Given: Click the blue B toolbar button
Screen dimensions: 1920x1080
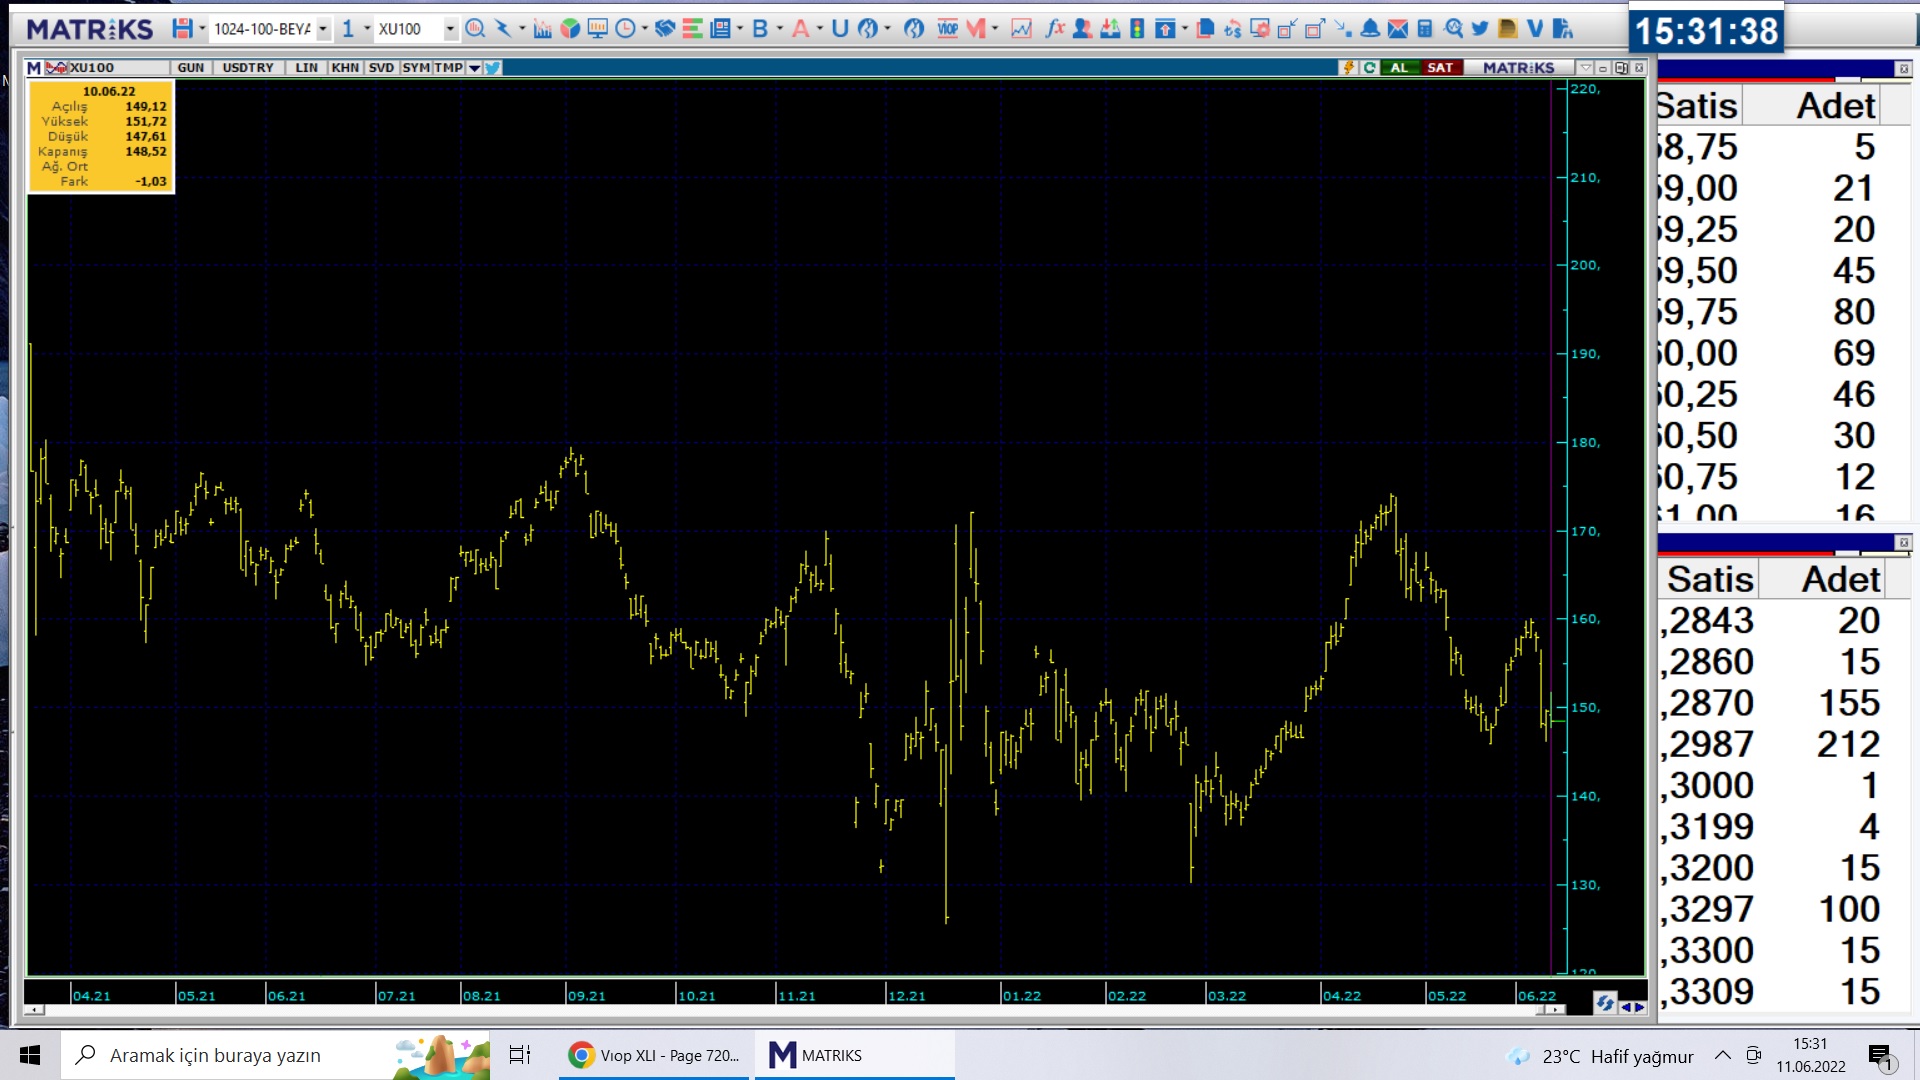Looking at the screenshot, I should (x=760, y=29).
